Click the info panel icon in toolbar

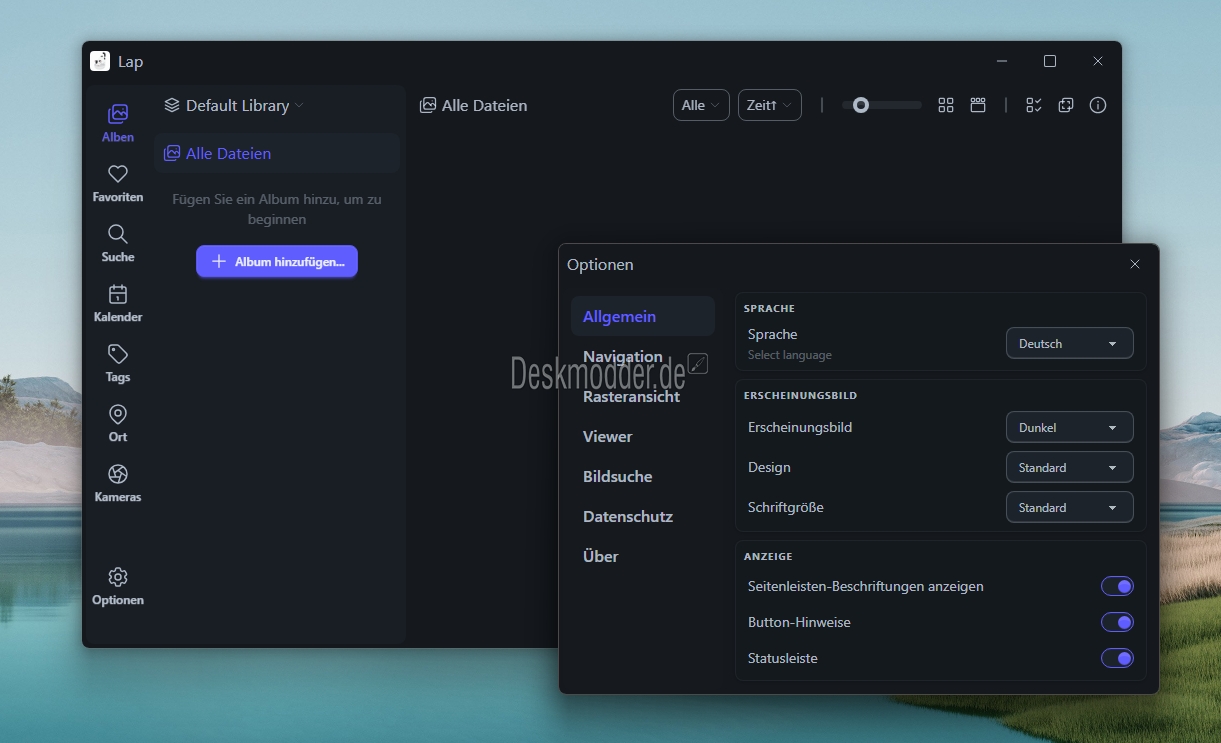pyautogui.click(x=1098, y=105)
